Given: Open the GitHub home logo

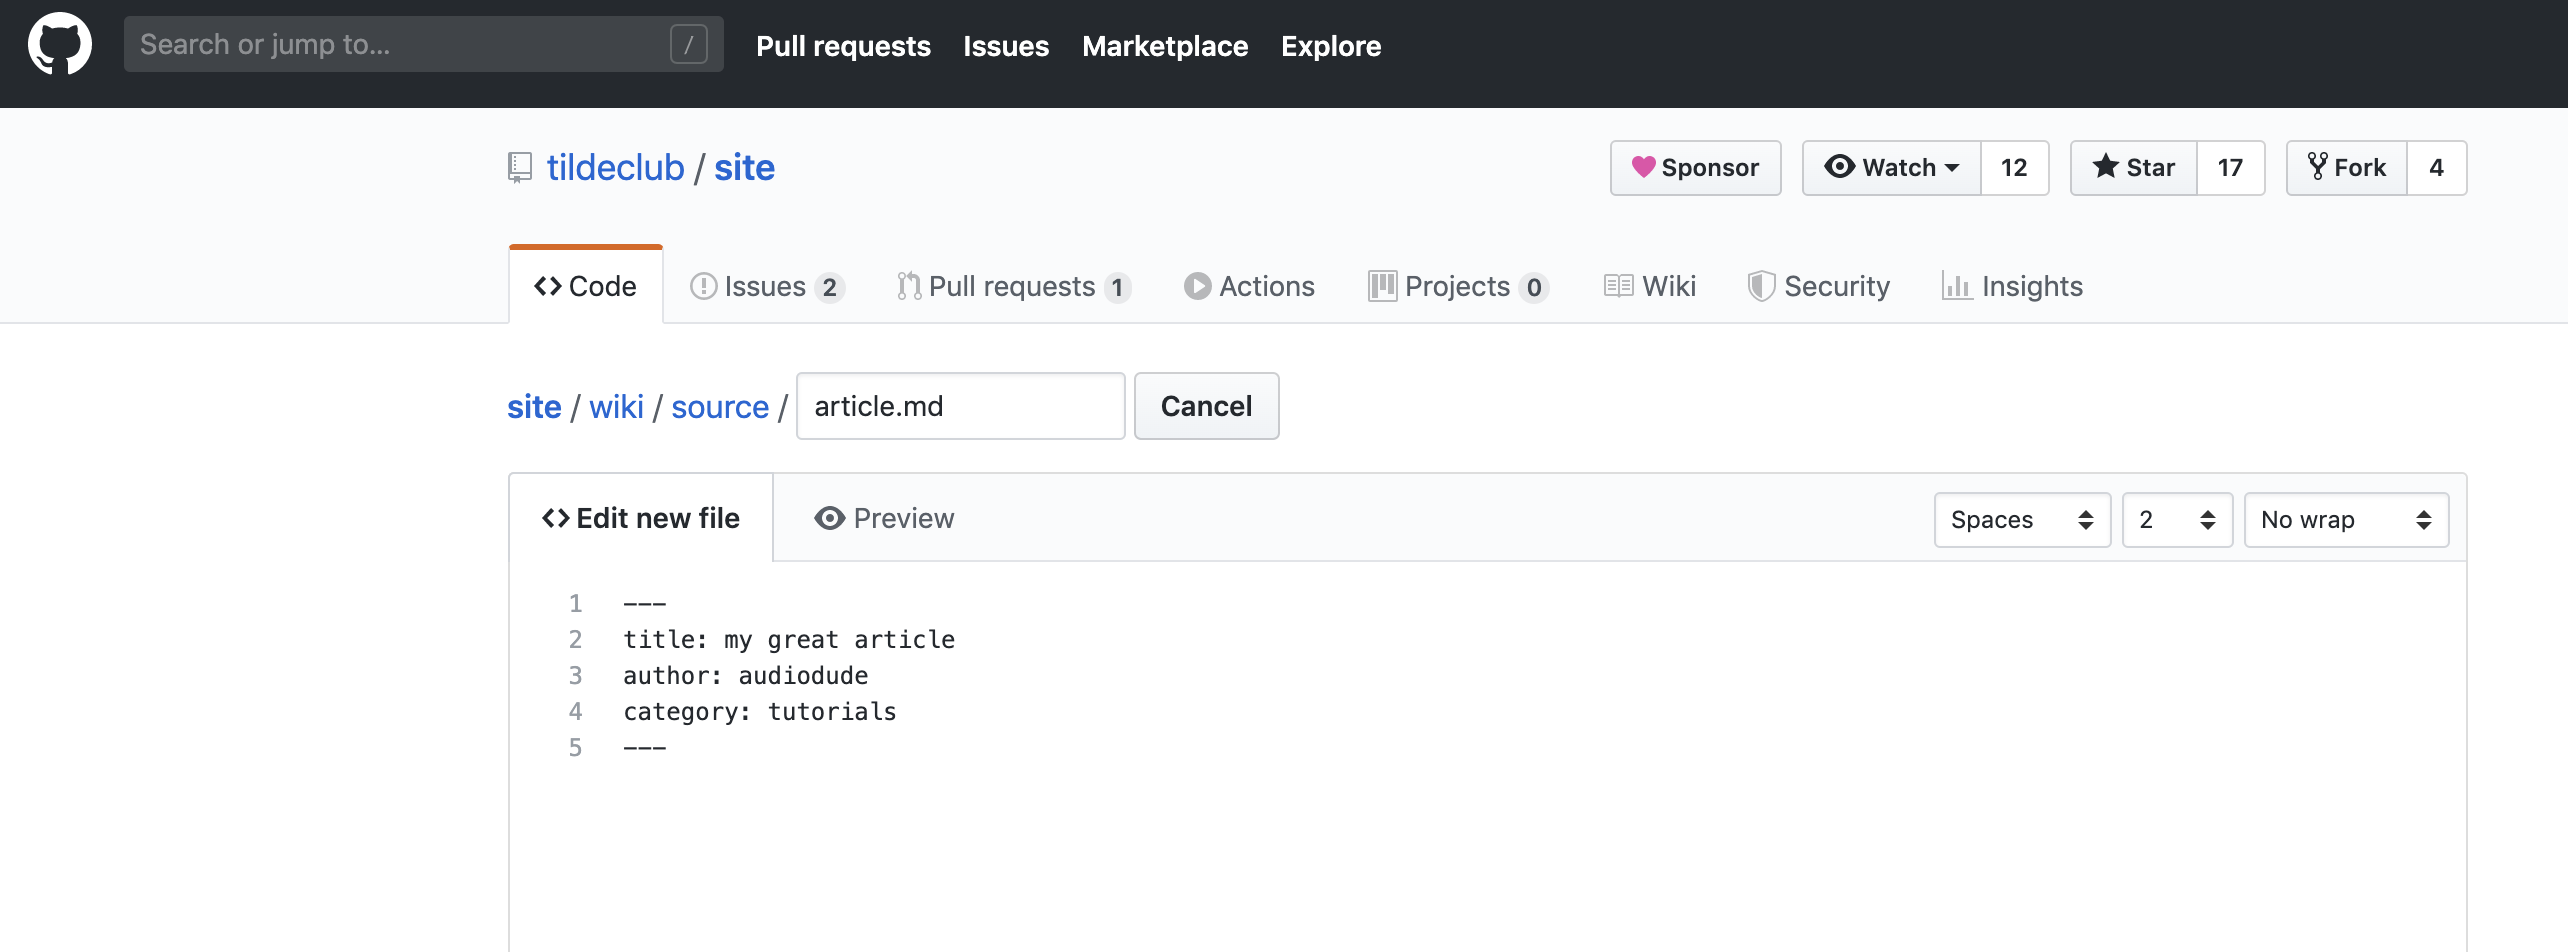Looking at the screenshot, I should tap(60, 44).
